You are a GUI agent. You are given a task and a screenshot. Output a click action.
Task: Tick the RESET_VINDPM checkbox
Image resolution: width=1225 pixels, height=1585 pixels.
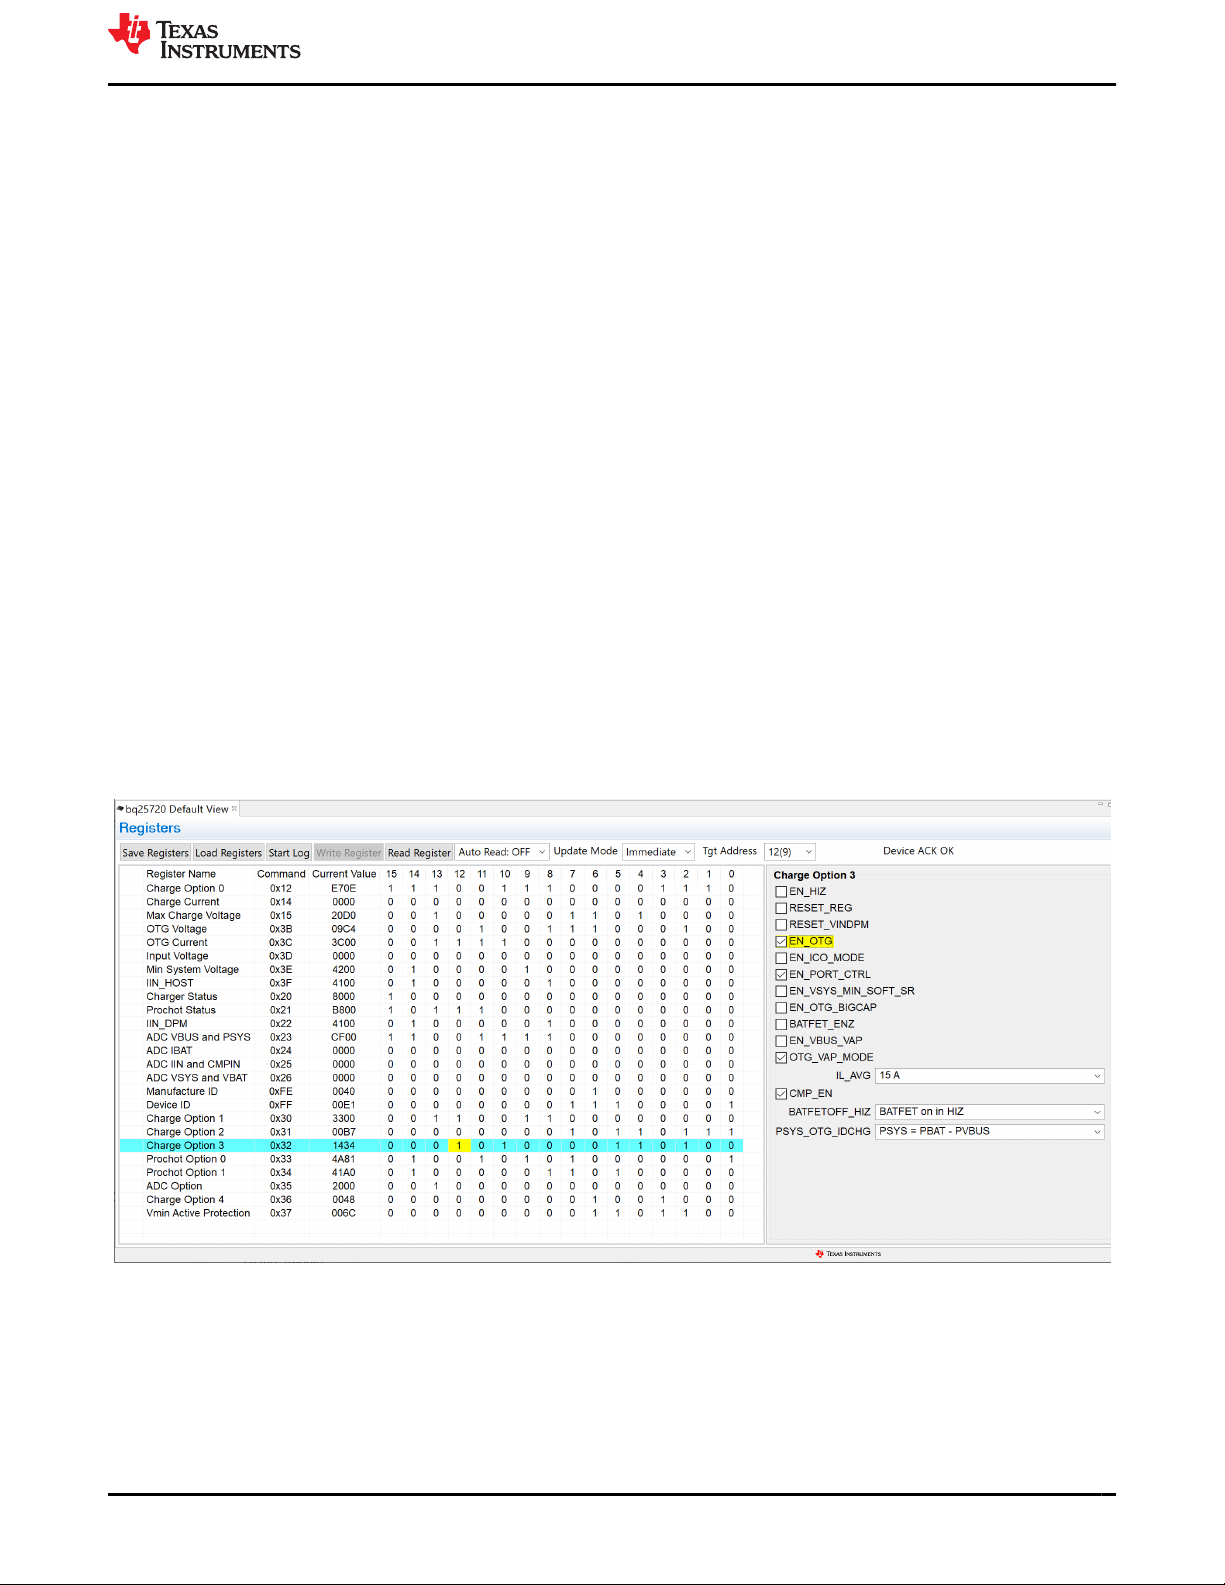tap(781, 924)
